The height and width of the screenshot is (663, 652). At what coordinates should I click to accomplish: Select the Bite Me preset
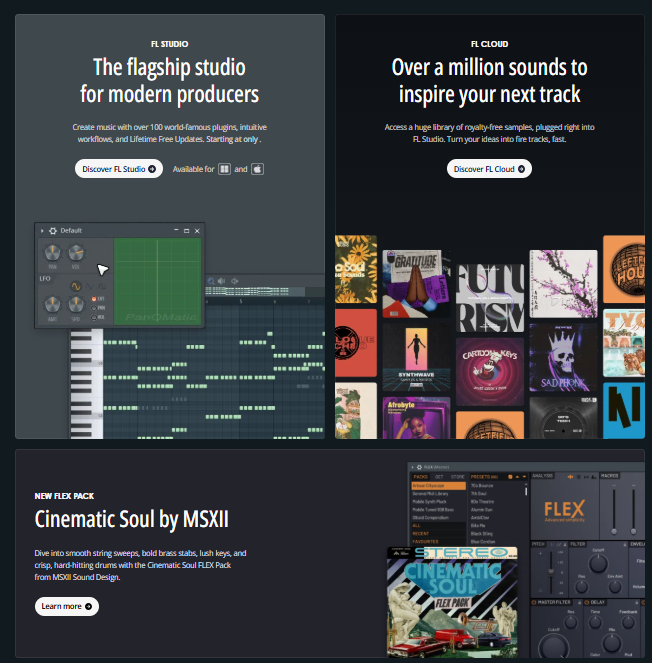pyautogui.click(x=478, y=526)
